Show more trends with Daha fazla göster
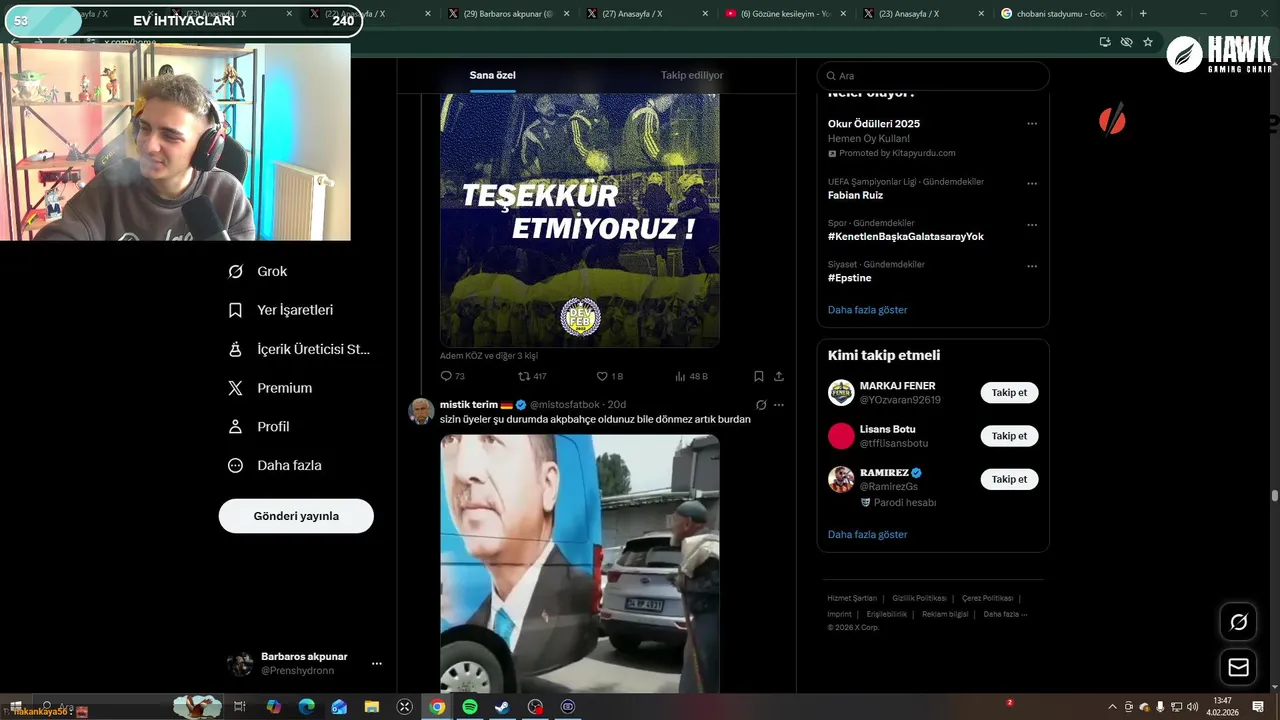Screen dimensions: 1280x720 point(867,310)
